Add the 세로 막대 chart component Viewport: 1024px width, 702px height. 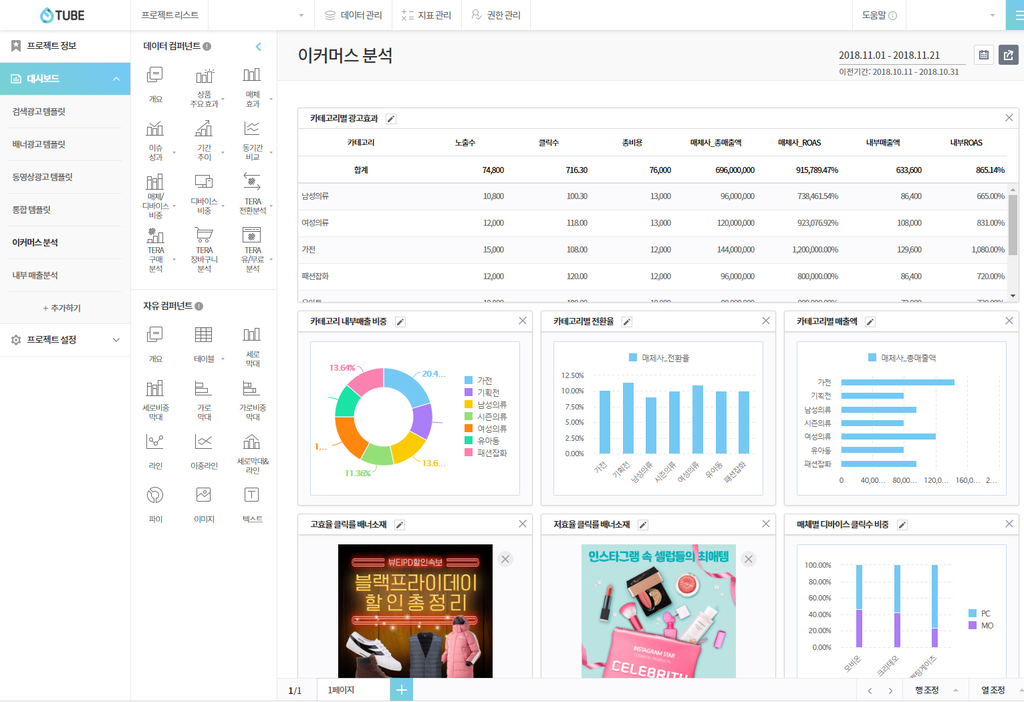252,347
